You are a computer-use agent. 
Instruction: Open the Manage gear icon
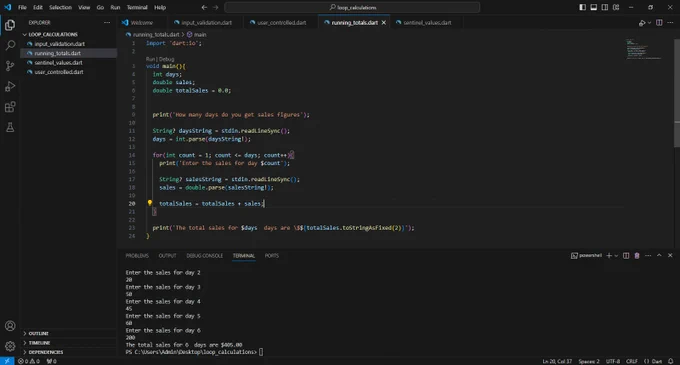[x=10, y=346]
